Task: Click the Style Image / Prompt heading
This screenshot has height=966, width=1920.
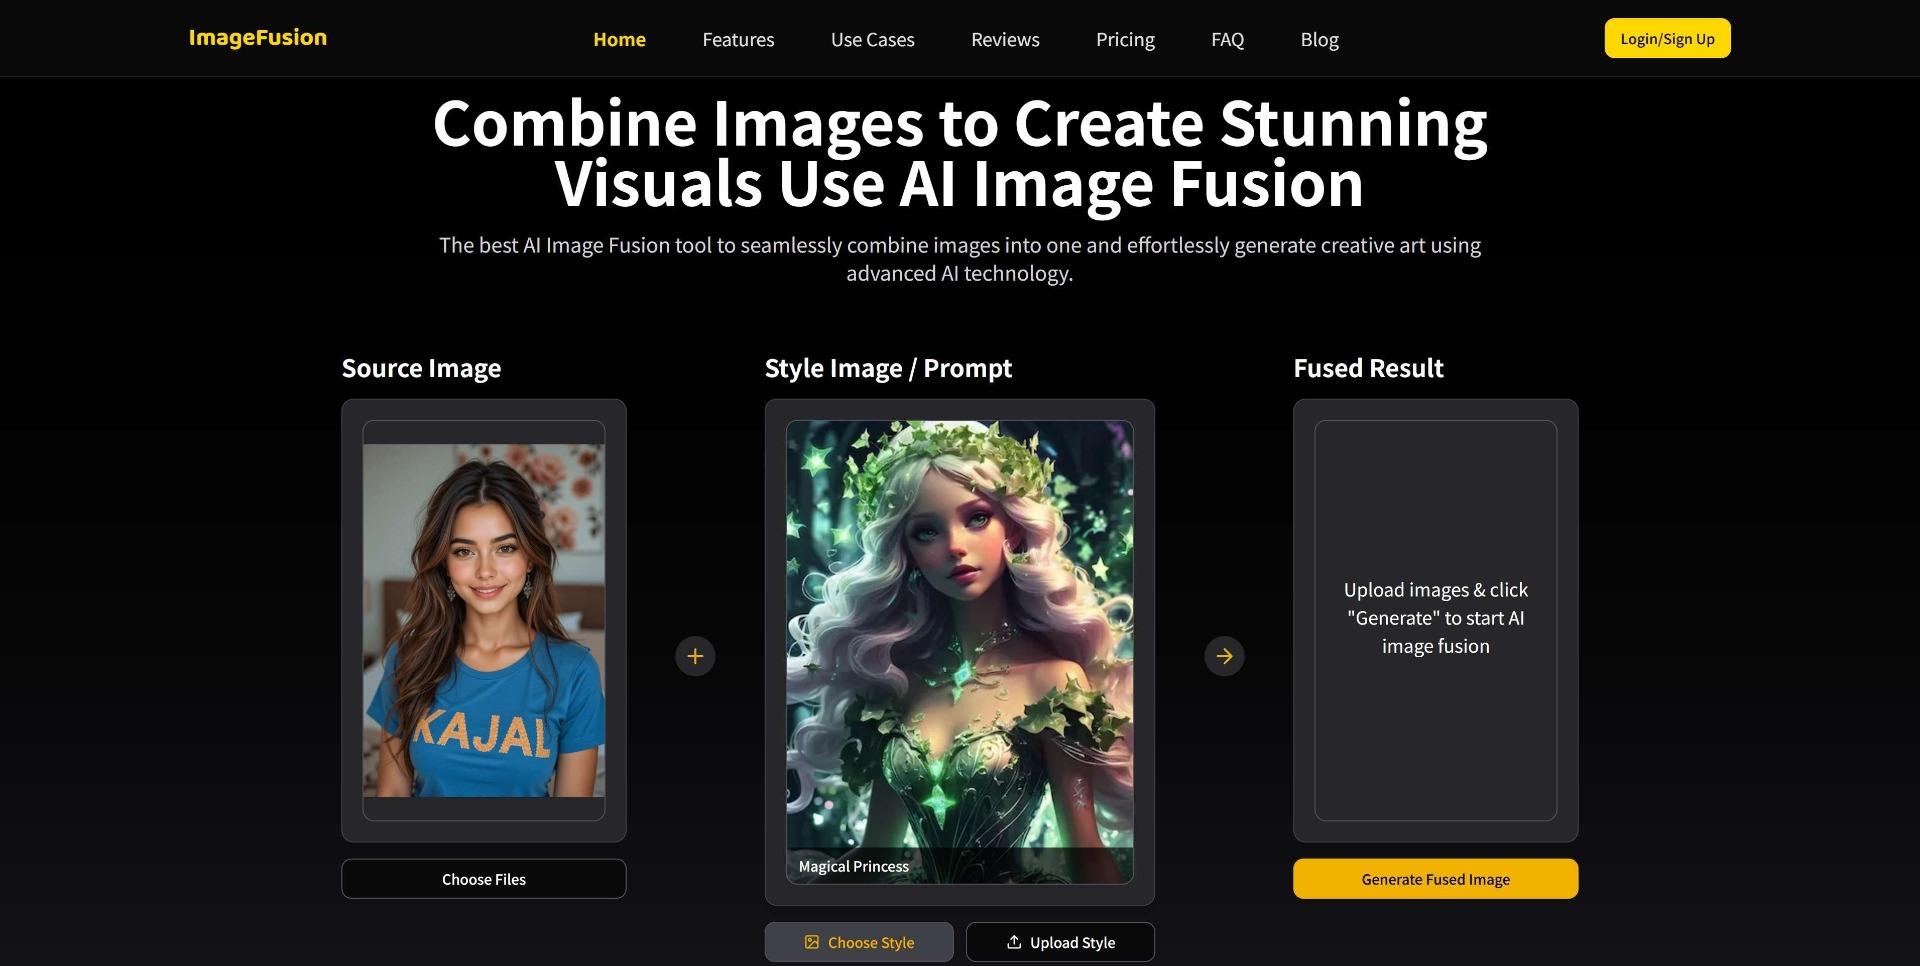Action: pos(888,368)
